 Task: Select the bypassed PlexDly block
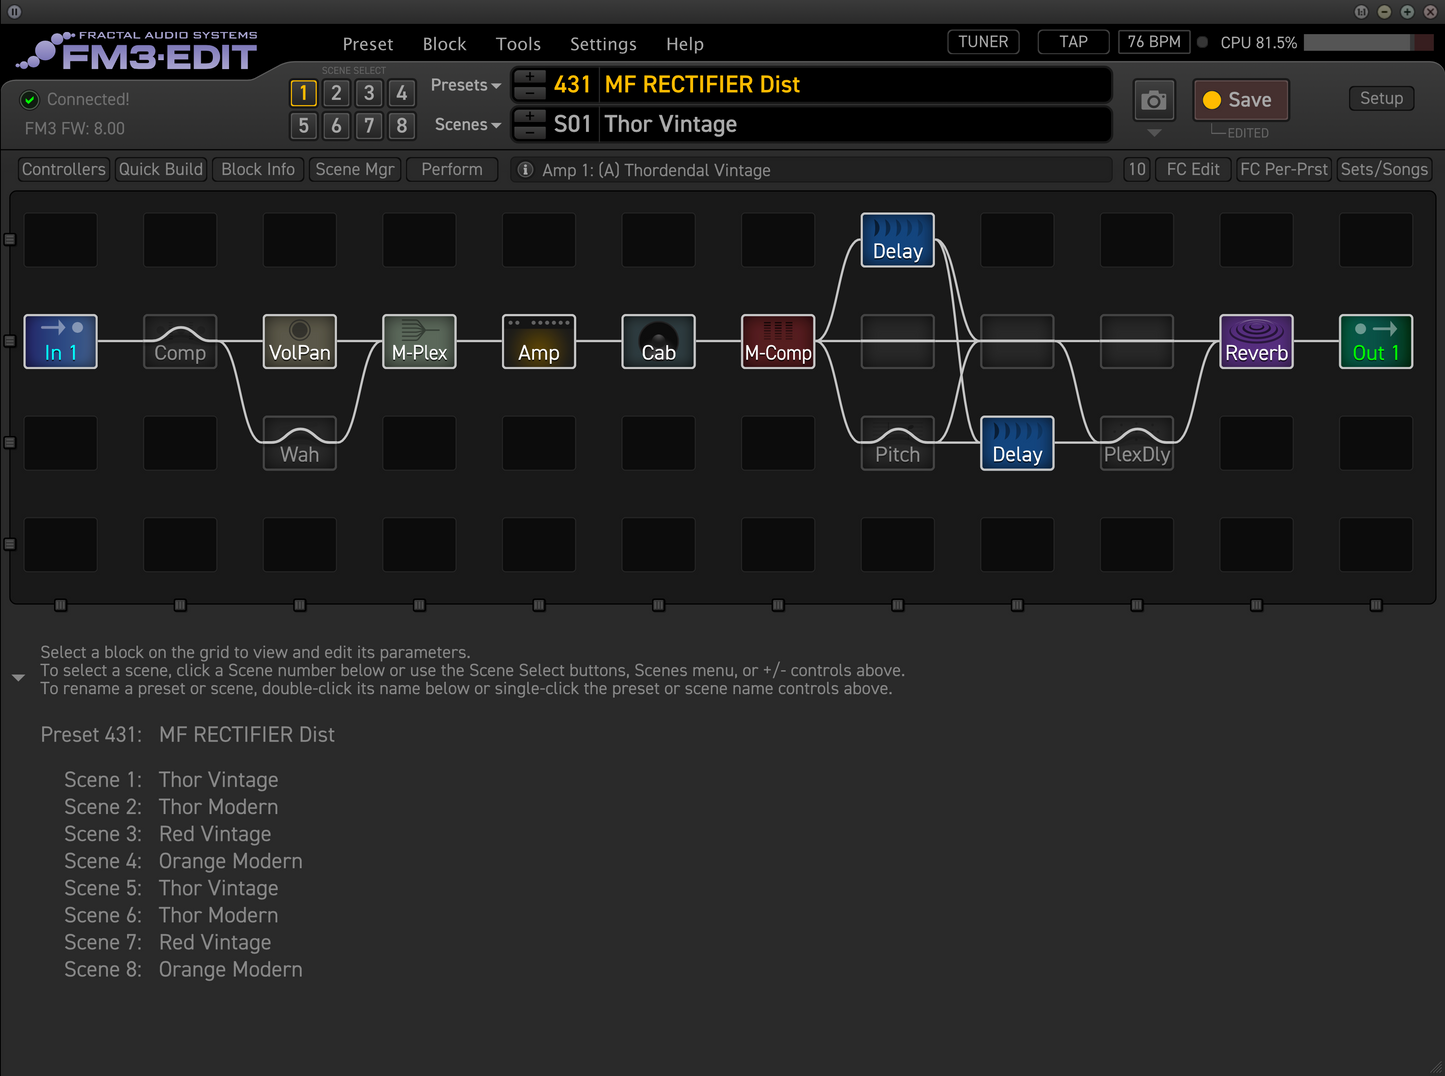point(1137,443)
